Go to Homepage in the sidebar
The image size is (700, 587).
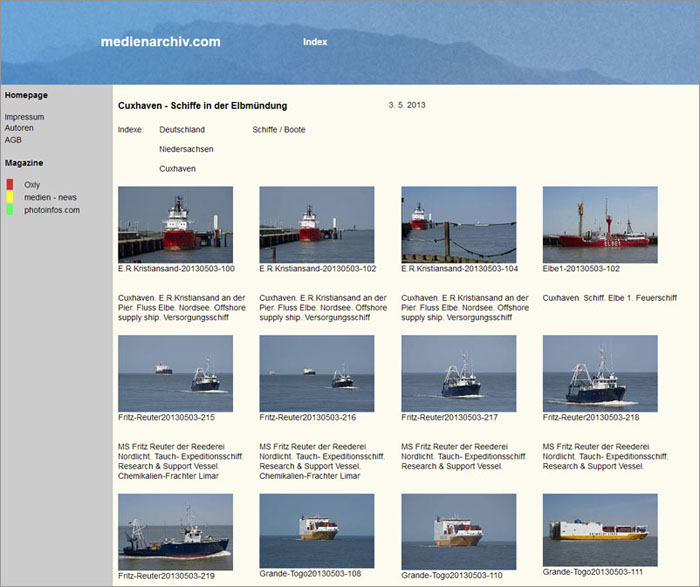(x=26, y=95)
